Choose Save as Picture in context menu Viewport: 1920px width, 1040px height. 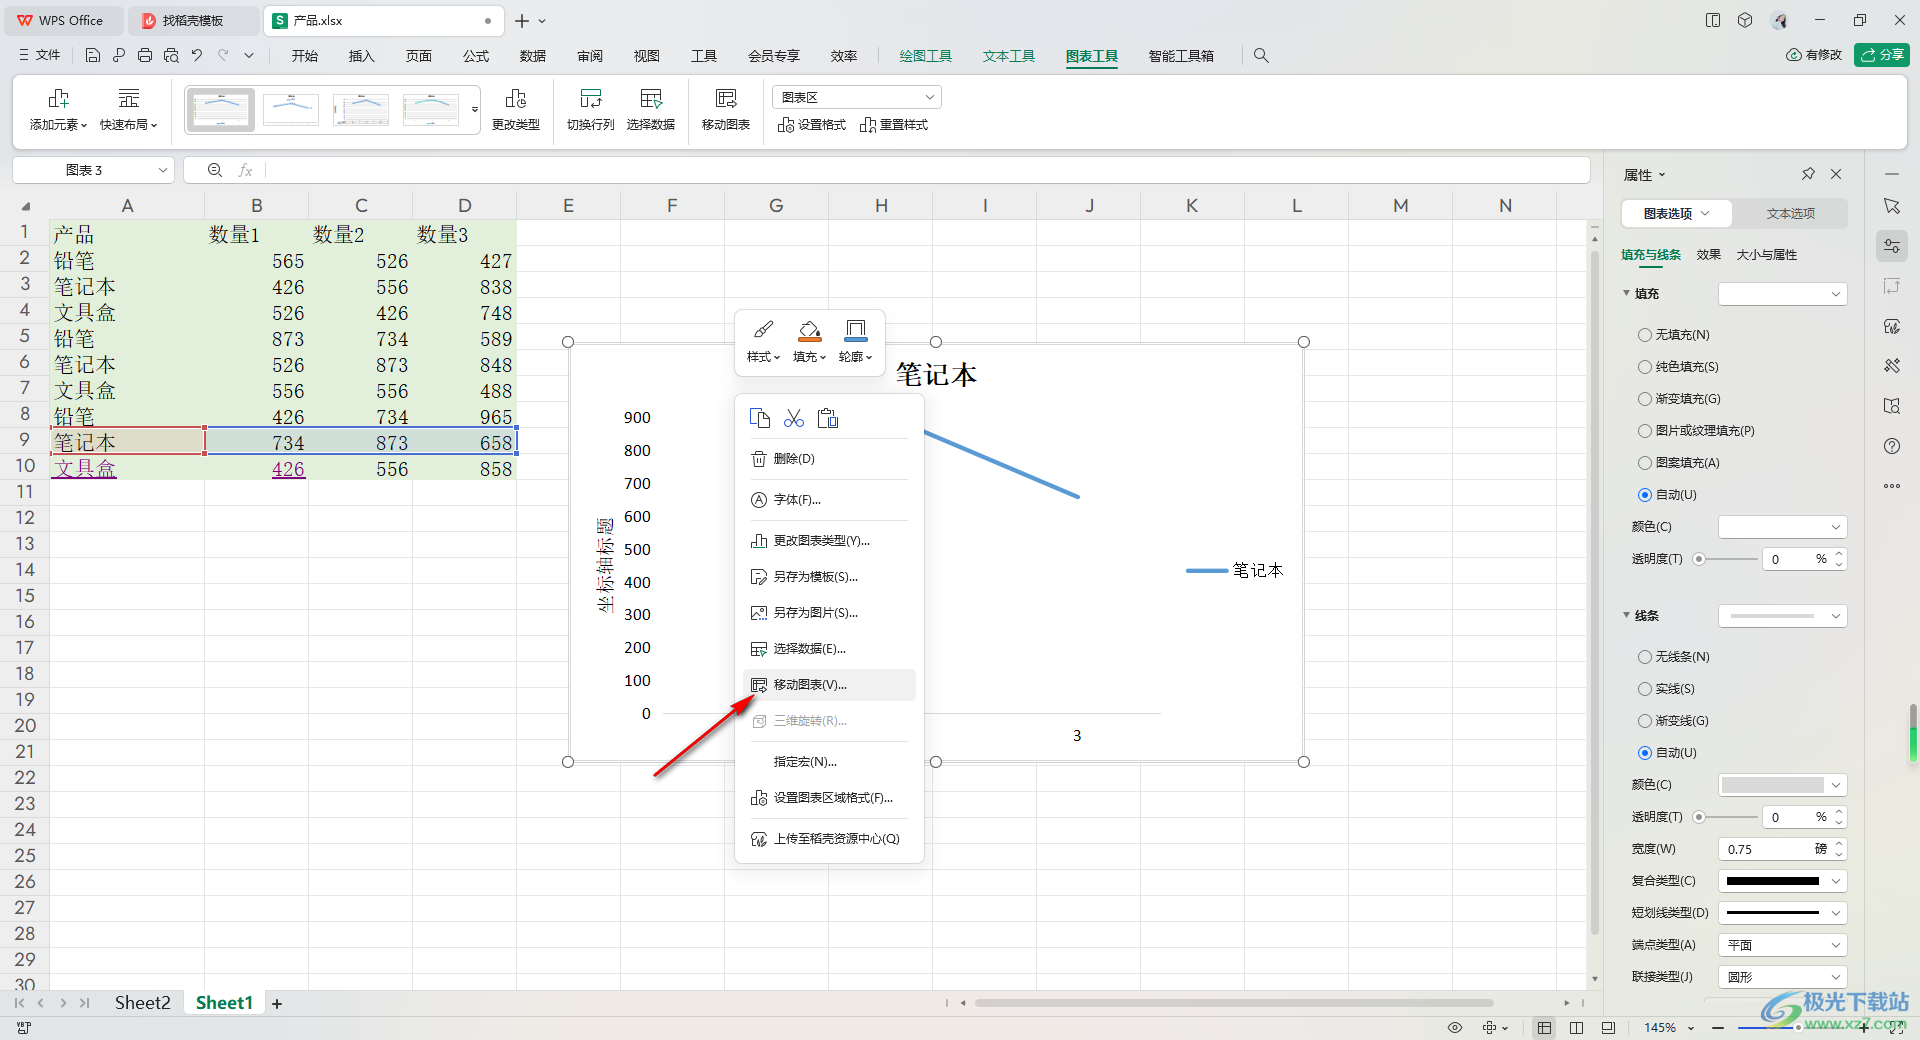coord(829,613)
